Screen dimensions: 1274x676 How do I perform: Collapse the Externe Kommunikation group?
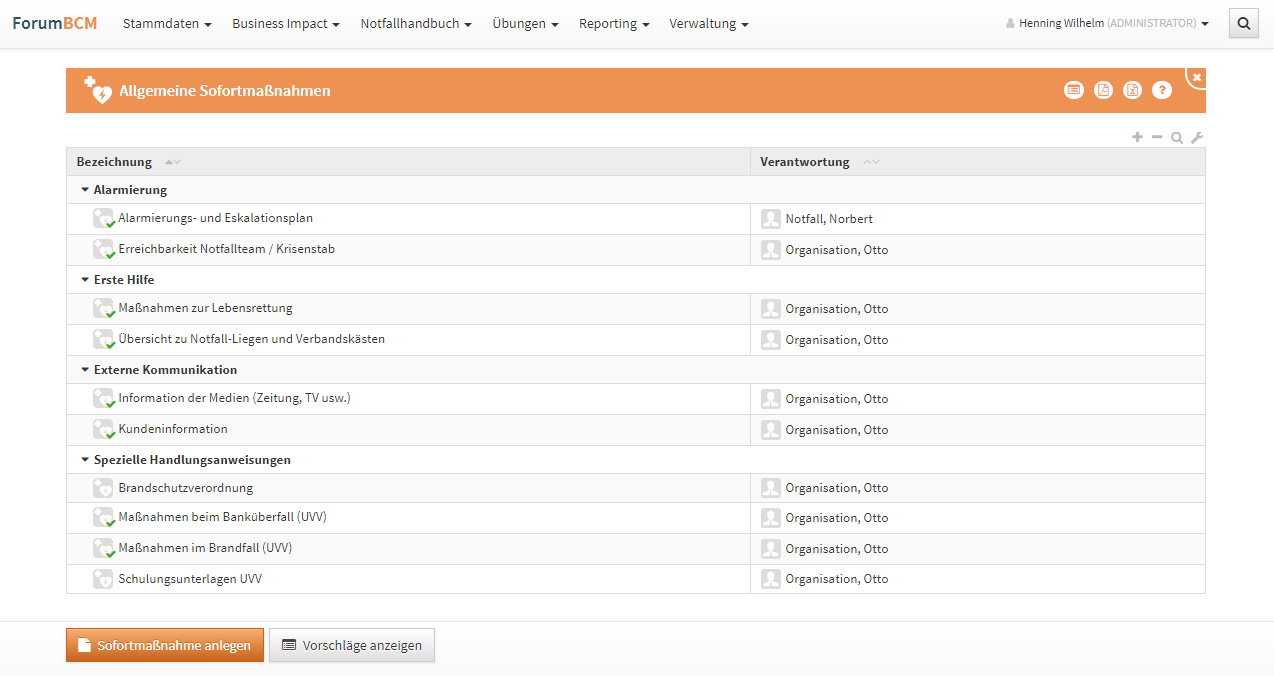click(x=85, y=370)
